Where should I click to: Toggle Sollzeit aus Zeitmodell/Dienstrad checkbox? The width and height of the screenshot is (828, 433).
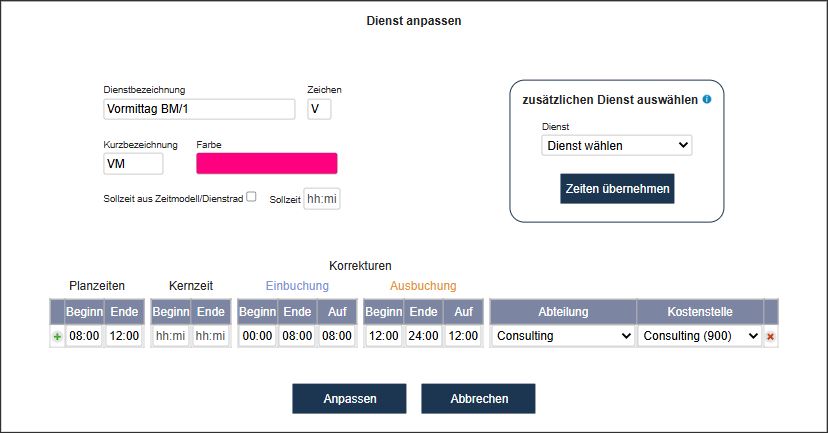coord(251,196)
